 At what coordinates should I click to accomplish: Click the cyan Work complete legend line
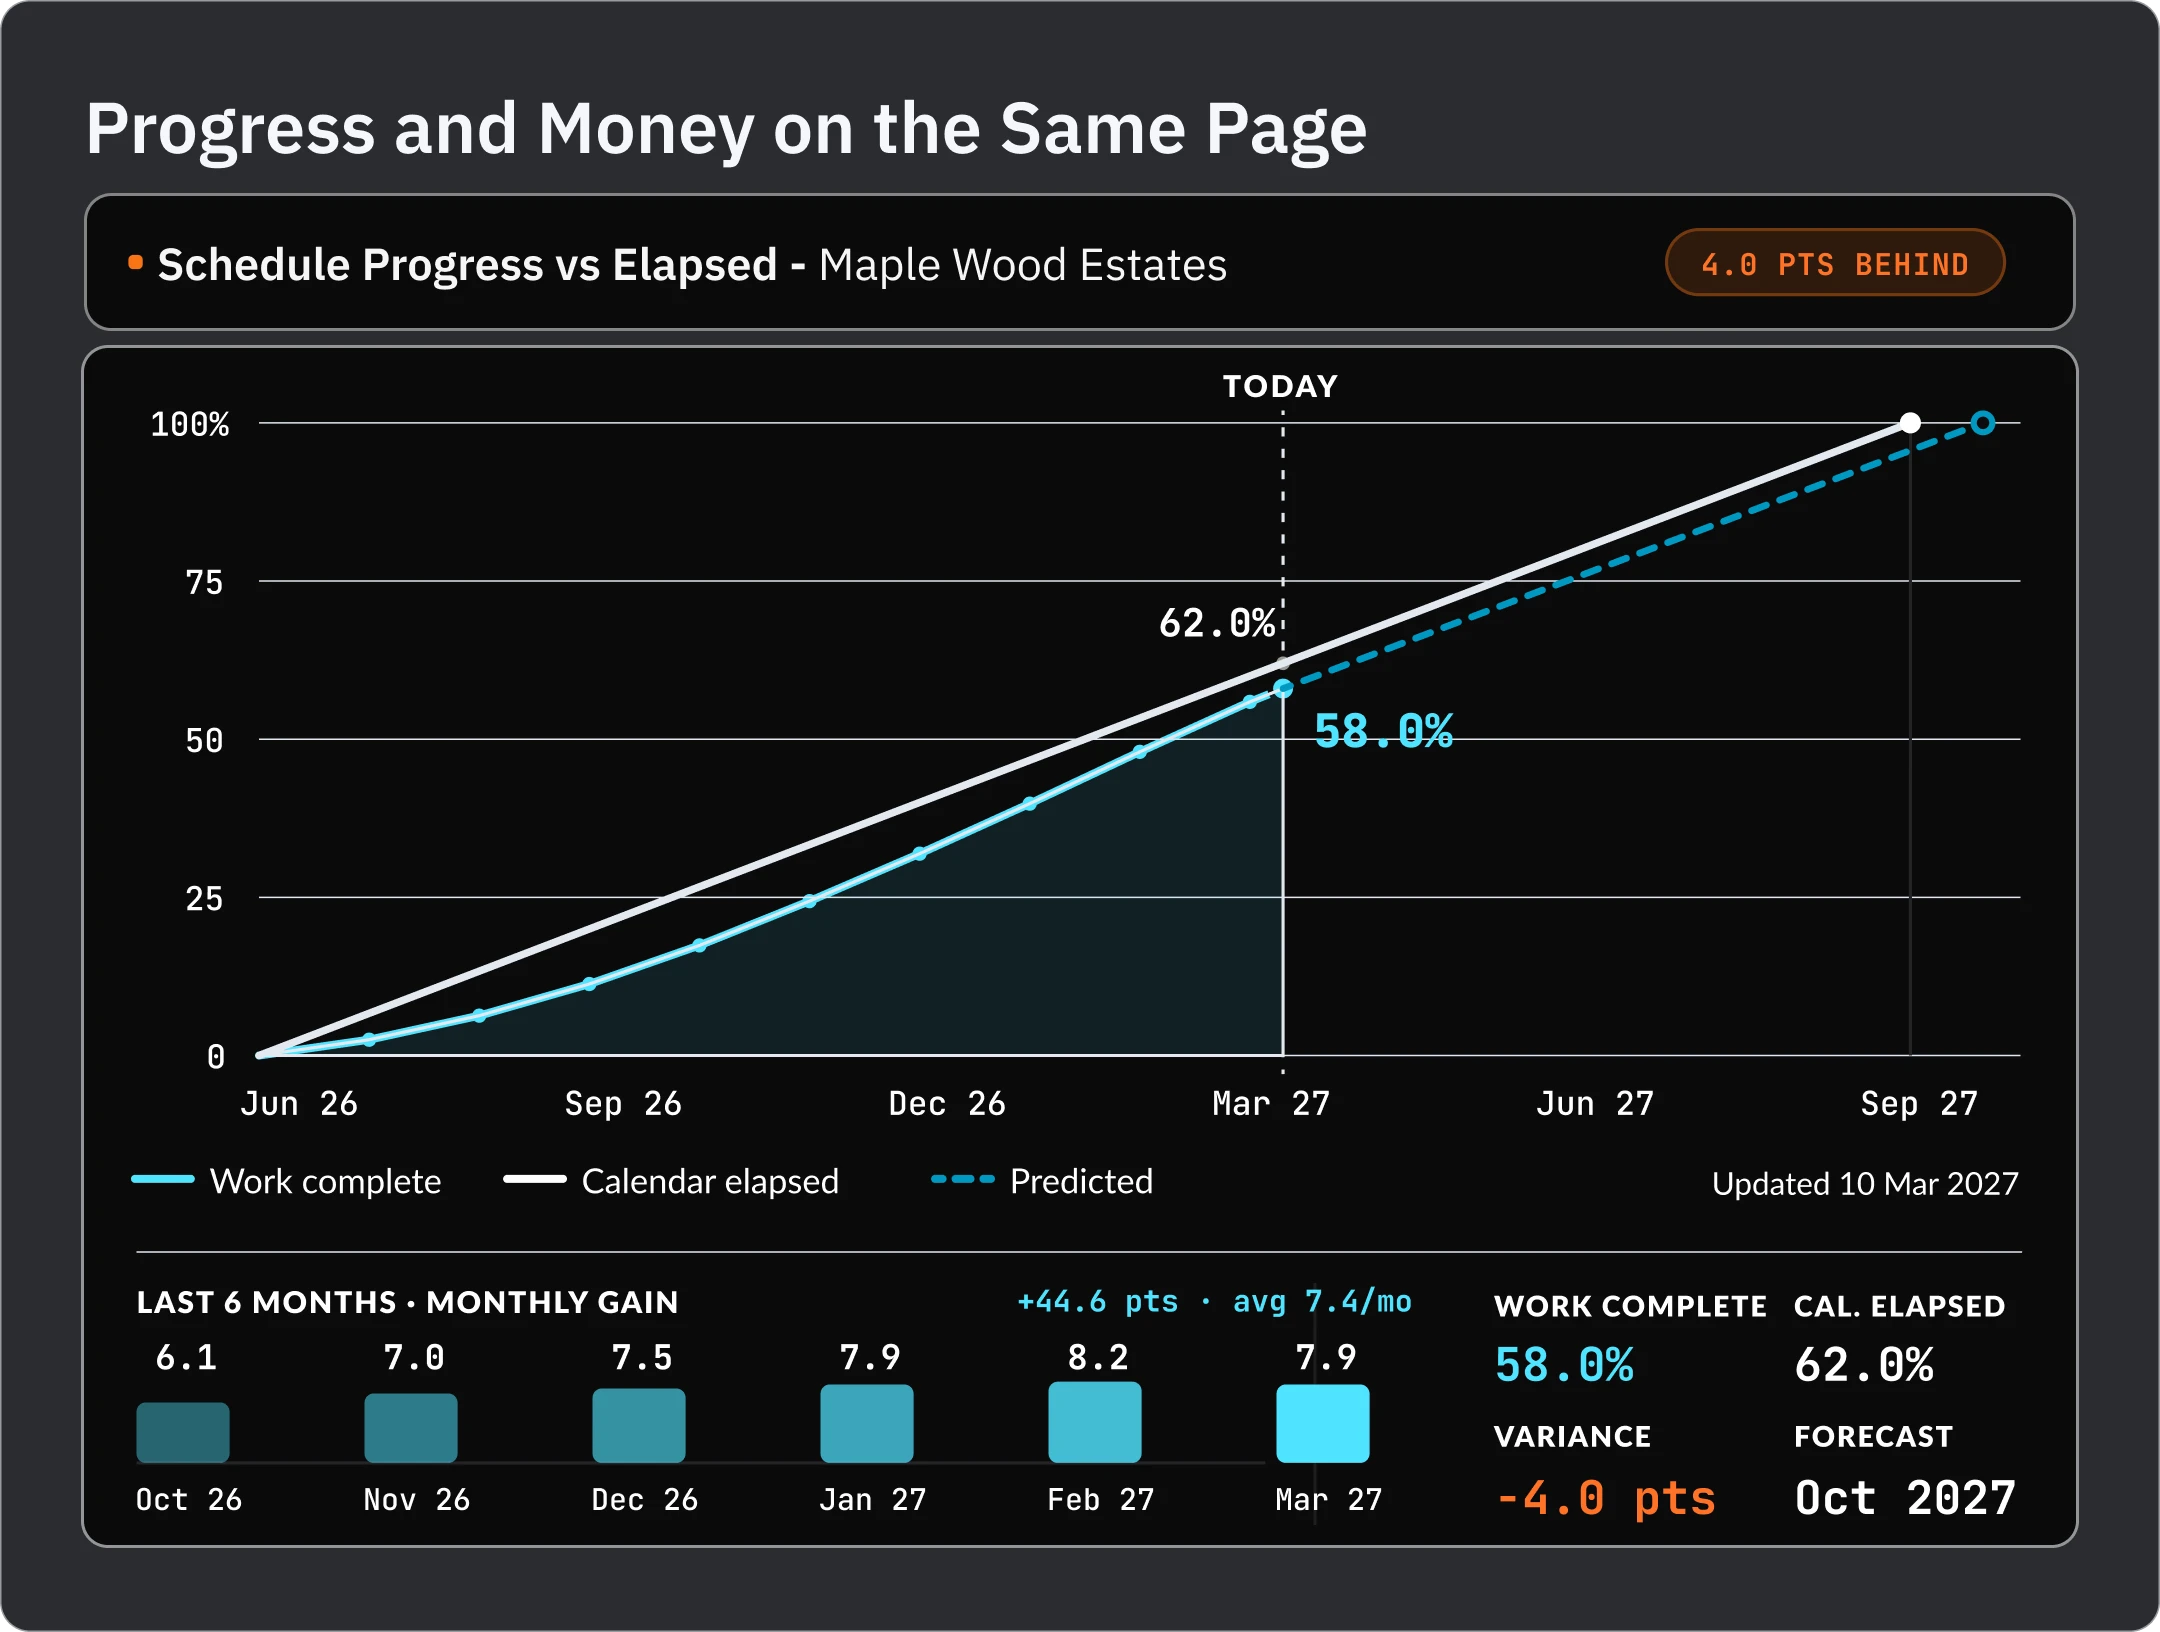(162, 1179)
